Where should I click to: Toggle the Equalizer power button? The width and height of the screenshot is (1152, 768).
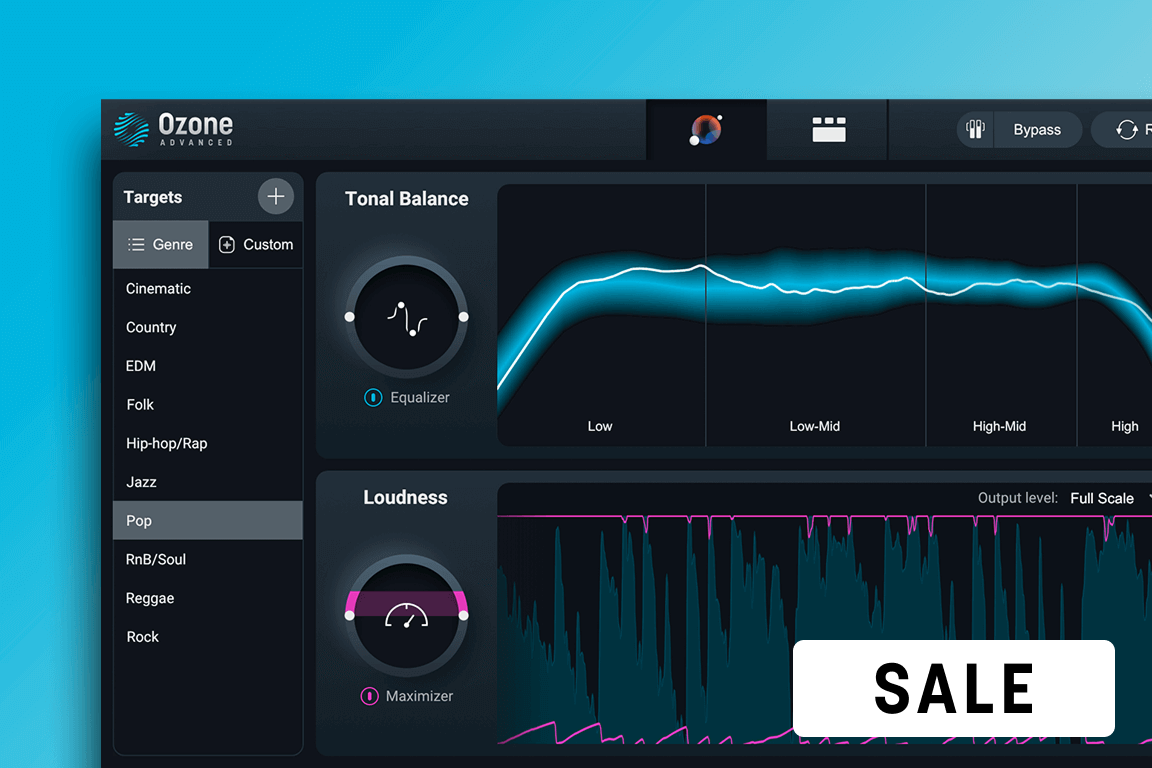click(x=373, y=398)
